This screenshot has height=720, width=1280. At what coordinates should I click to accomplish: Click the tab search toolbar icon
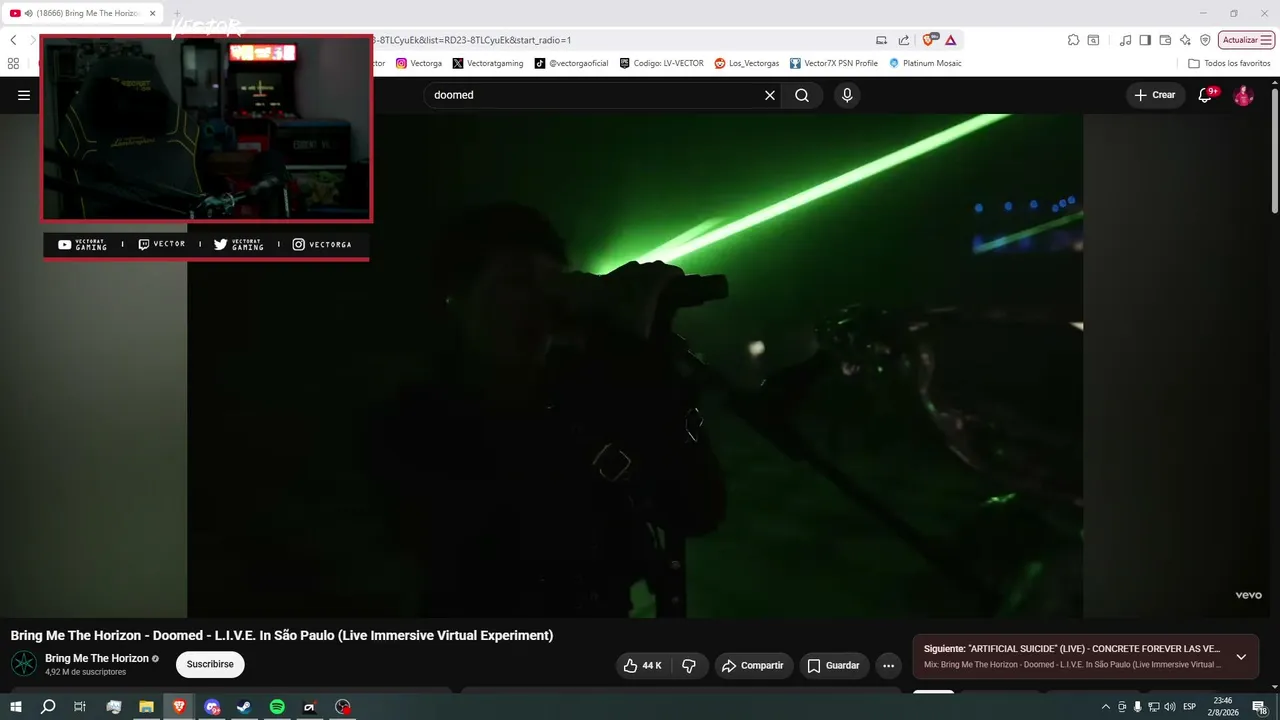[1093, 40]
